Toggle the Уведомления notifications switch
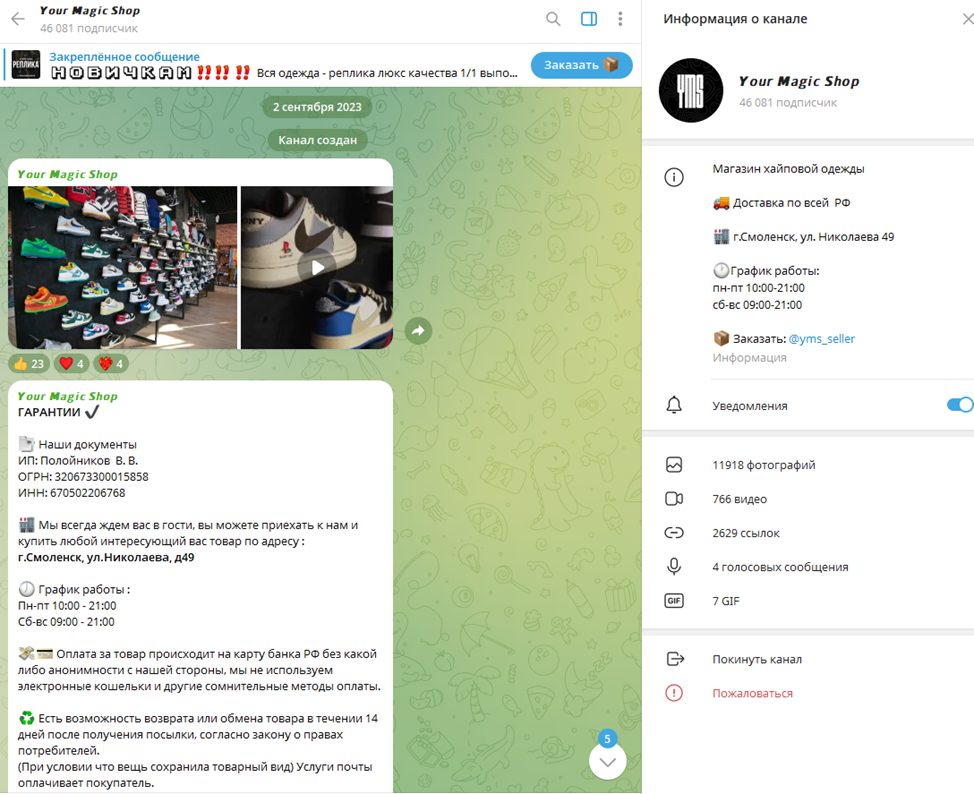 (960, 405)
